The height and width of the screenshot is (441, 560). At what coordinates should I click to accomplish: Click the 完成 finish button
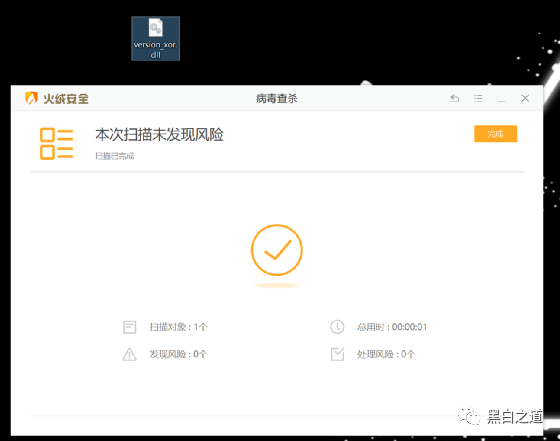point(495,134)
